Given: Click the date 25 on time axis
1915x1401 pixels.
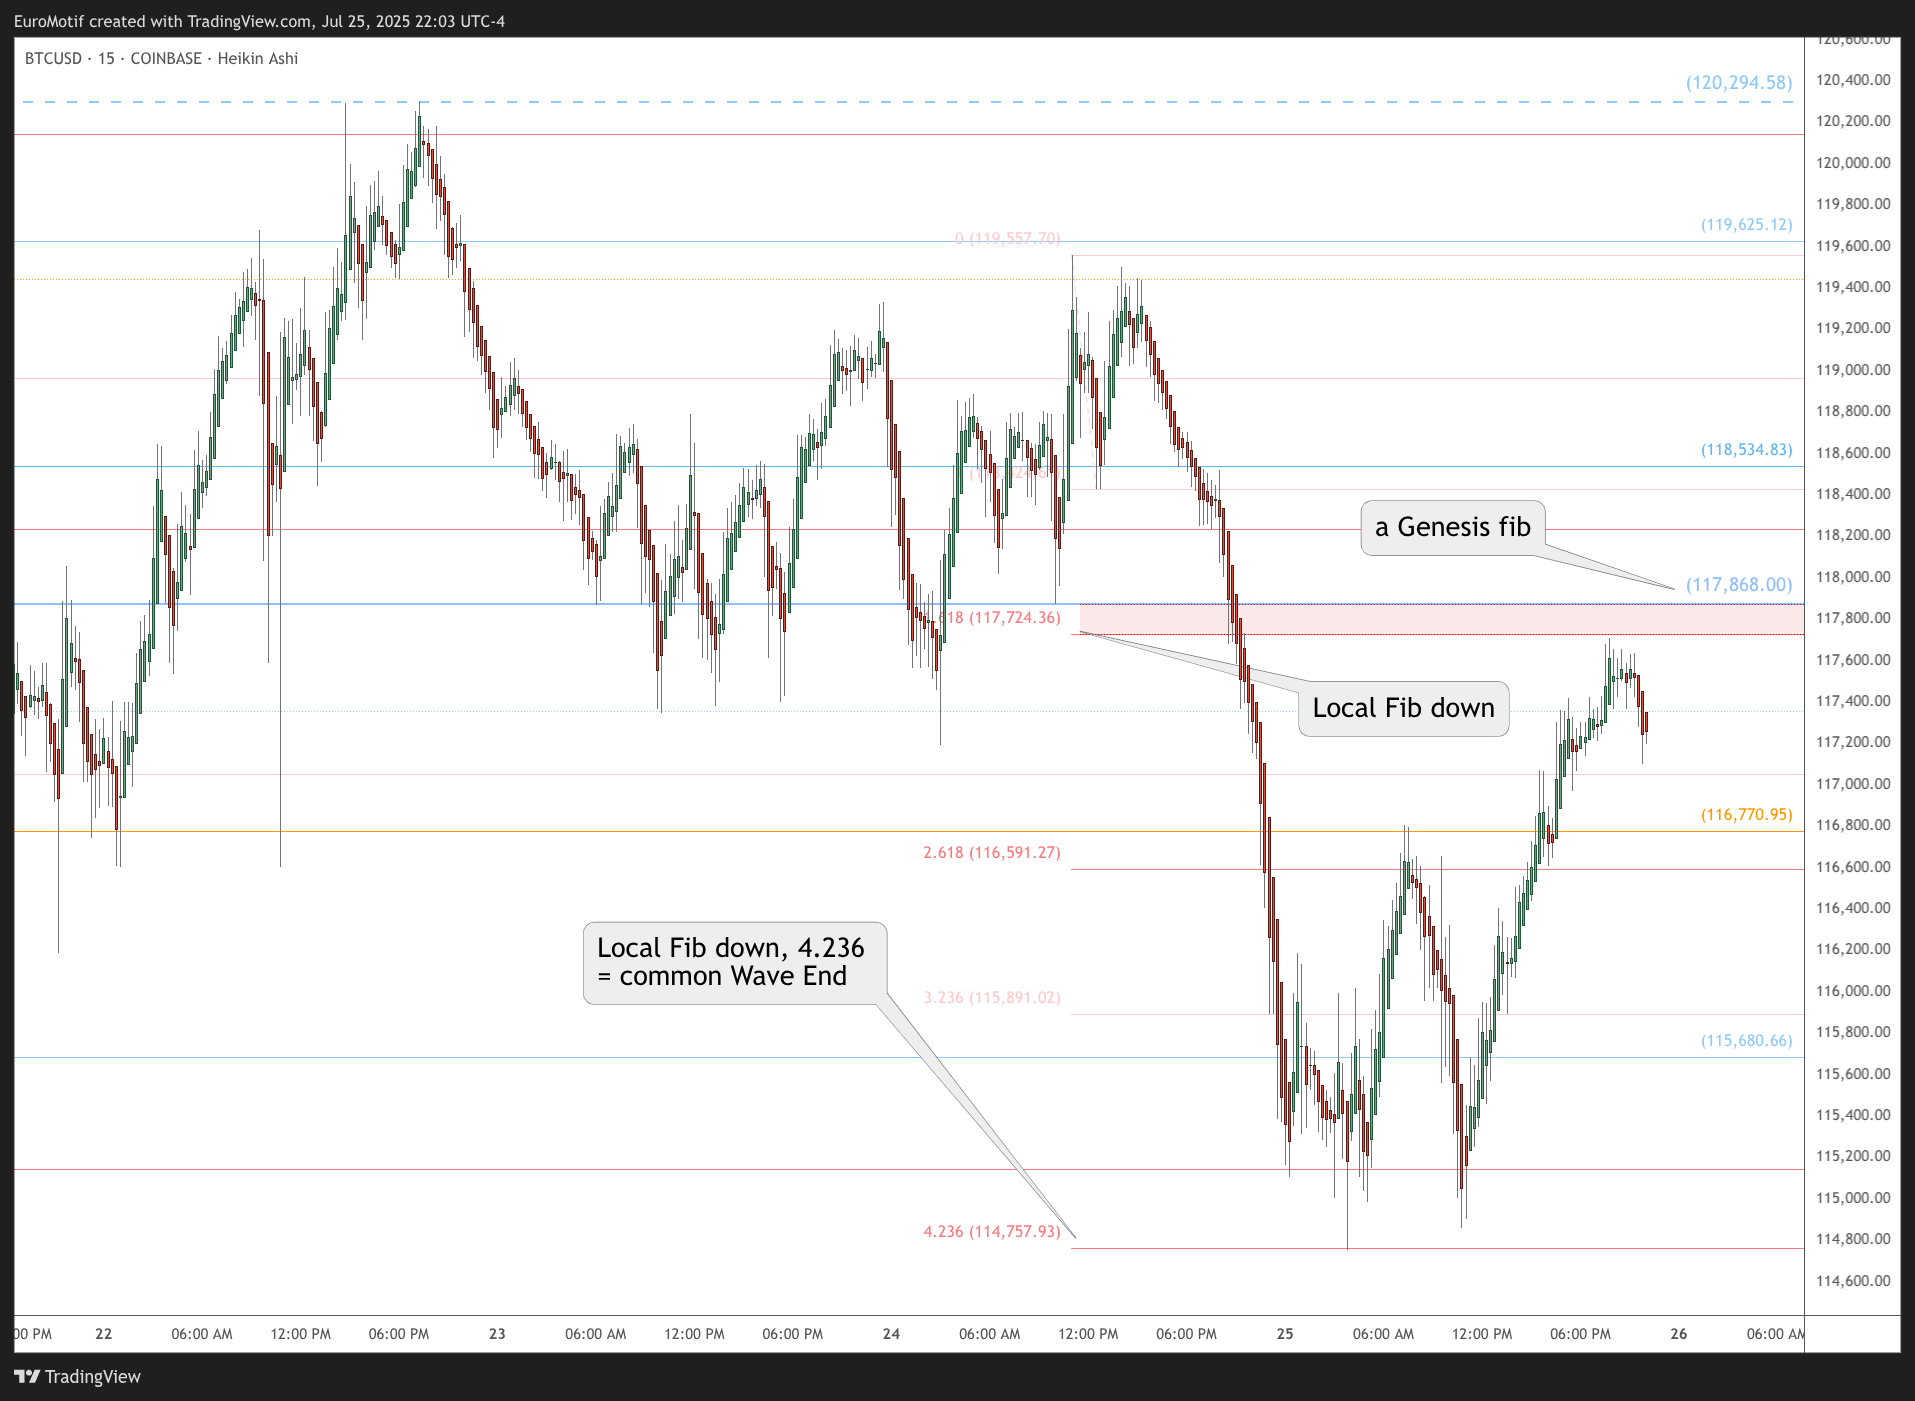Looking at the screenshot, I should 1285,1334.
